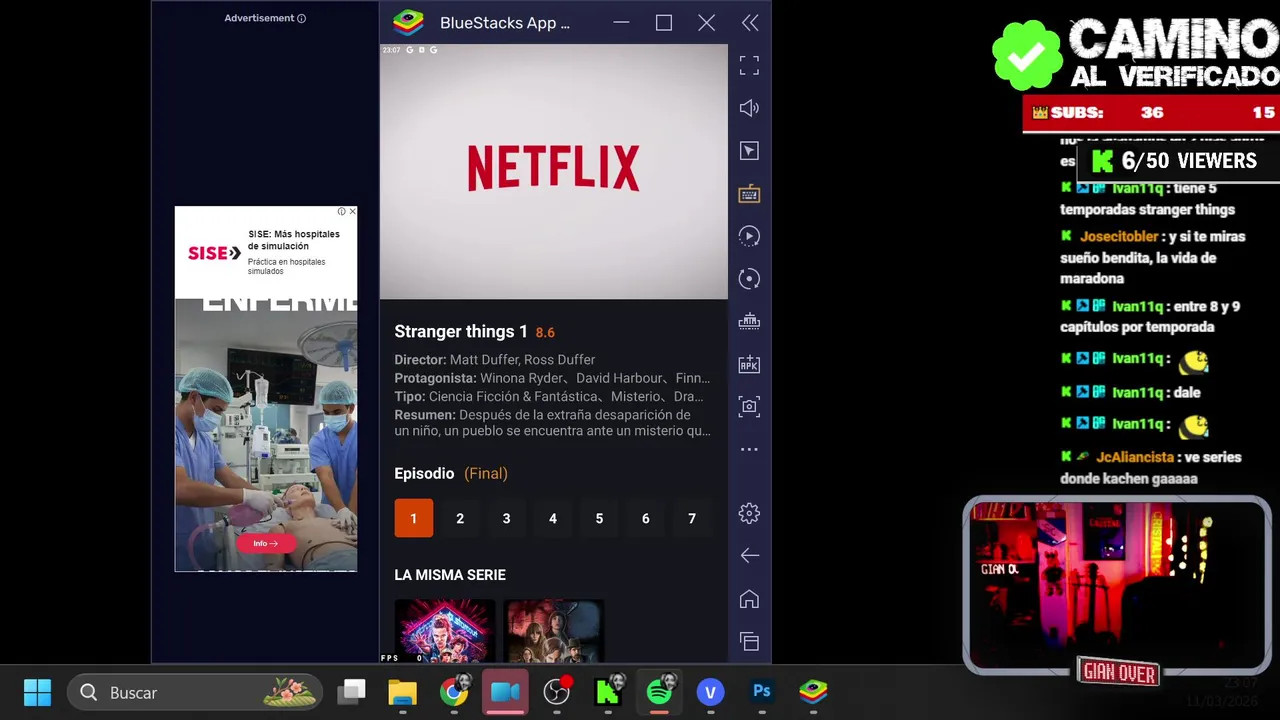Open the memory trim RAM icon
The width and height of the screenshot is (1280, 720).
749,322
